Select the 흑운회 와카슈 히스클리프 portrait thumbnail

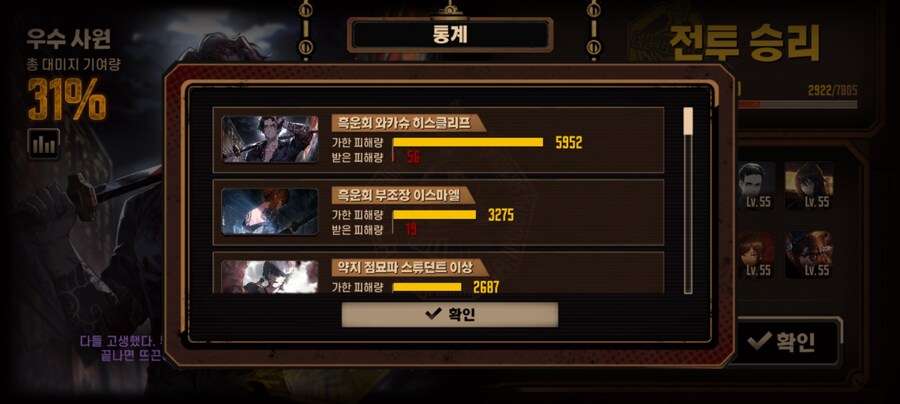[270, 139]
